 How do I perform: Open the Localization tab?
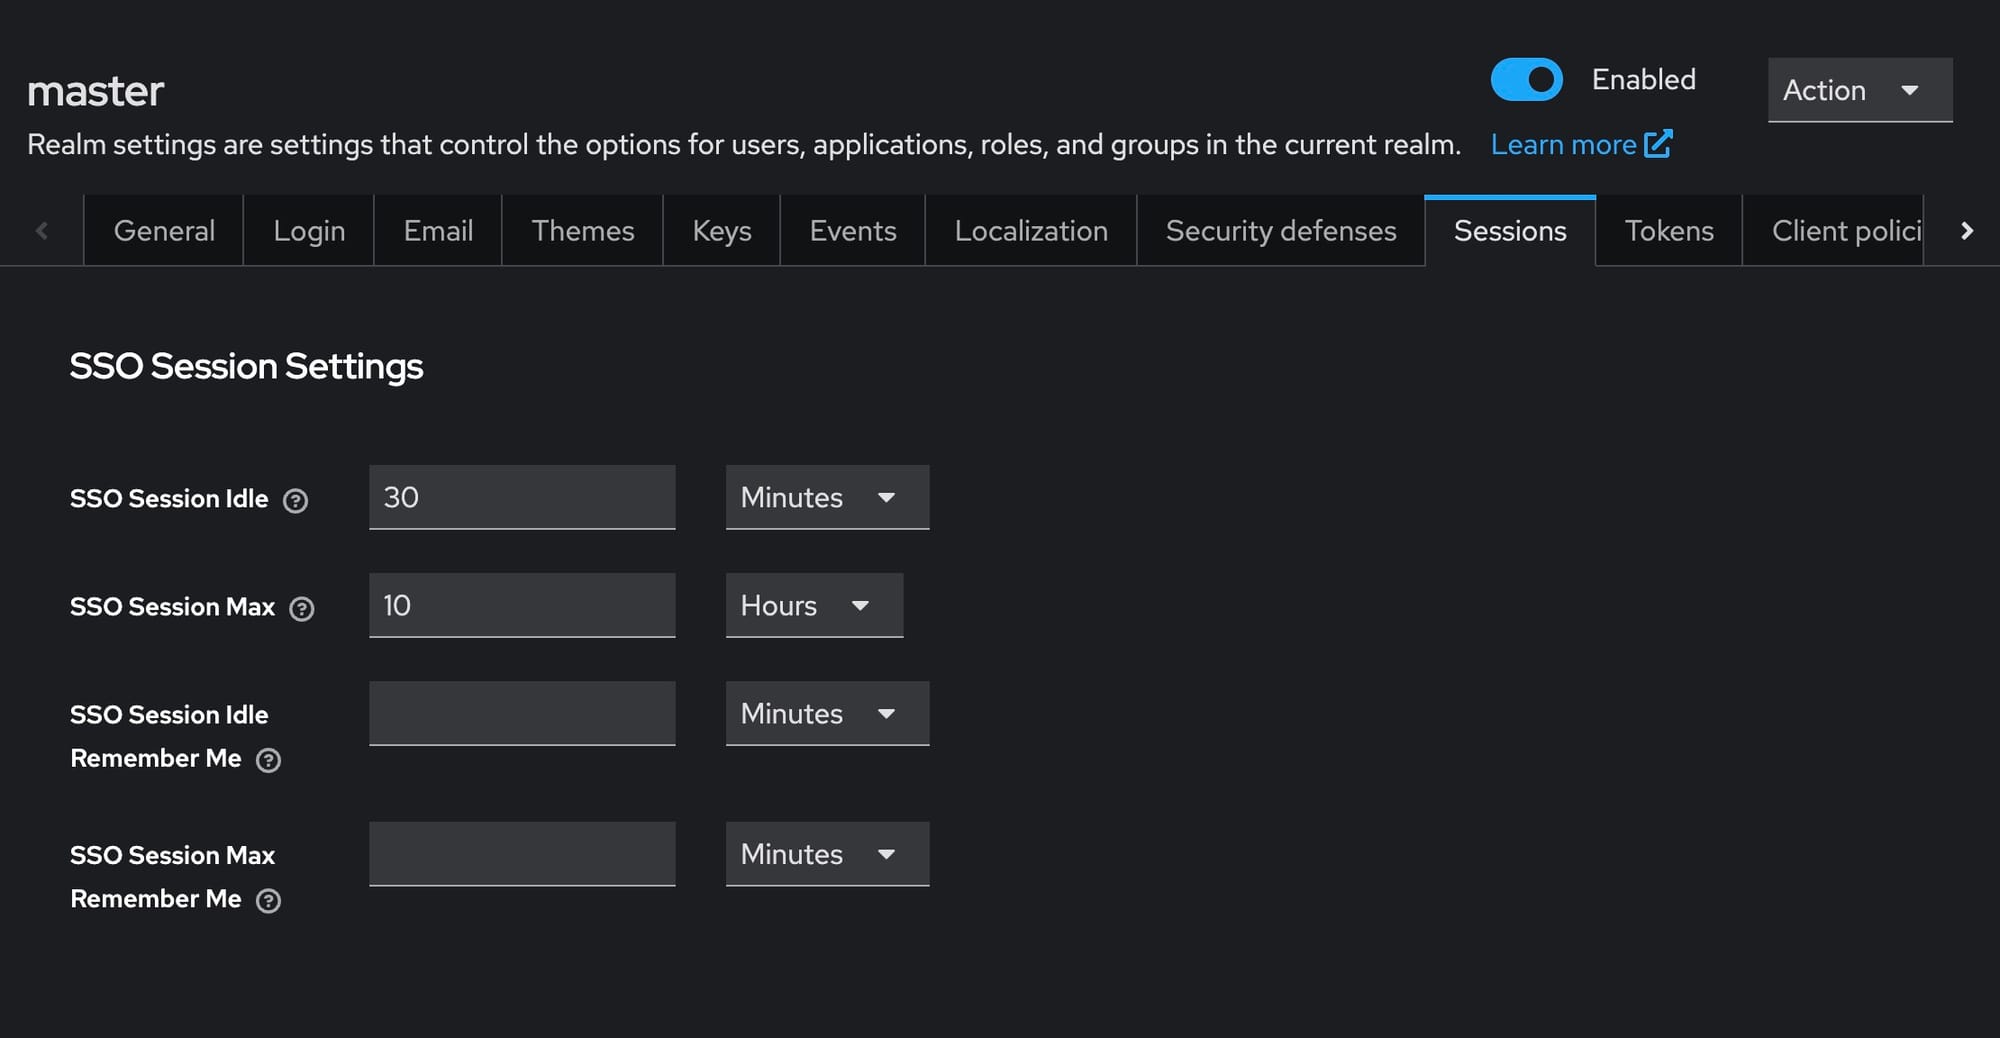point(1031,231)
